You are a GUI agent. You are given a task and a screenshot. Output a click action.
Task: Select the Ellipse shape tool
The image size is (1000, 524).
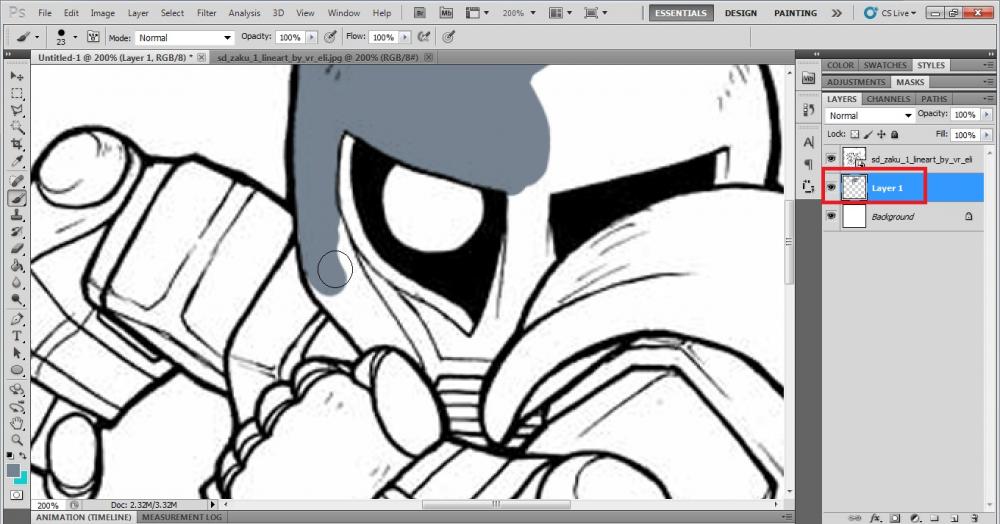pos(17,370)
